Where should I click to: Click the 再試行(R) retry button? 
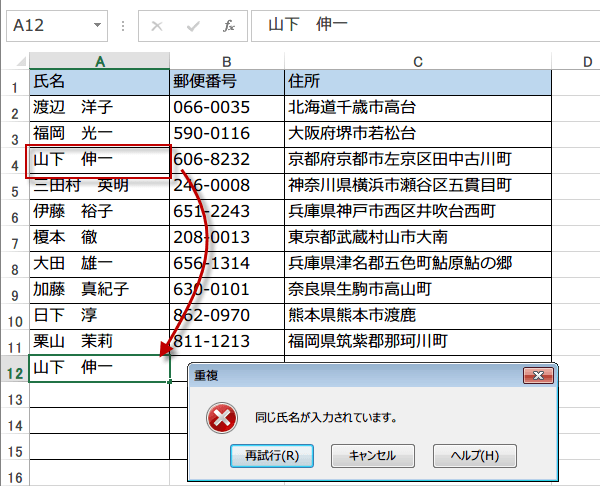[272, 456]
